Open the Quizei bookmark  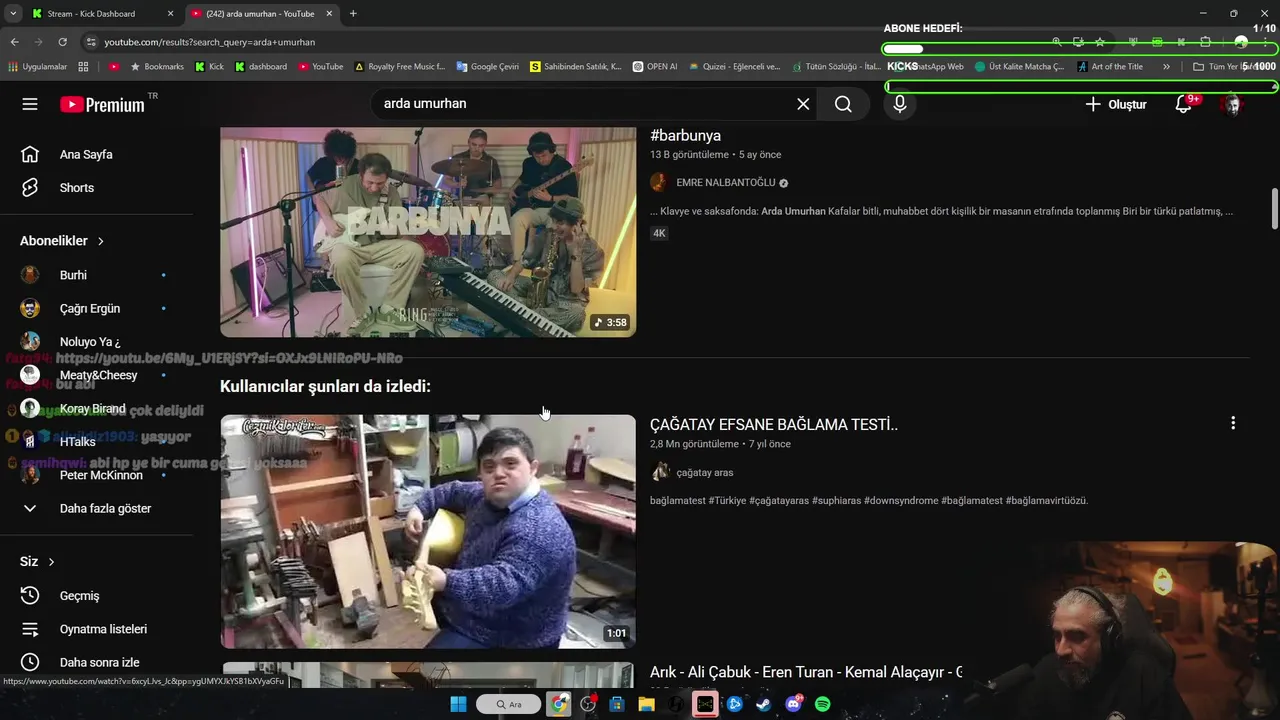click(x=734, y=67)
